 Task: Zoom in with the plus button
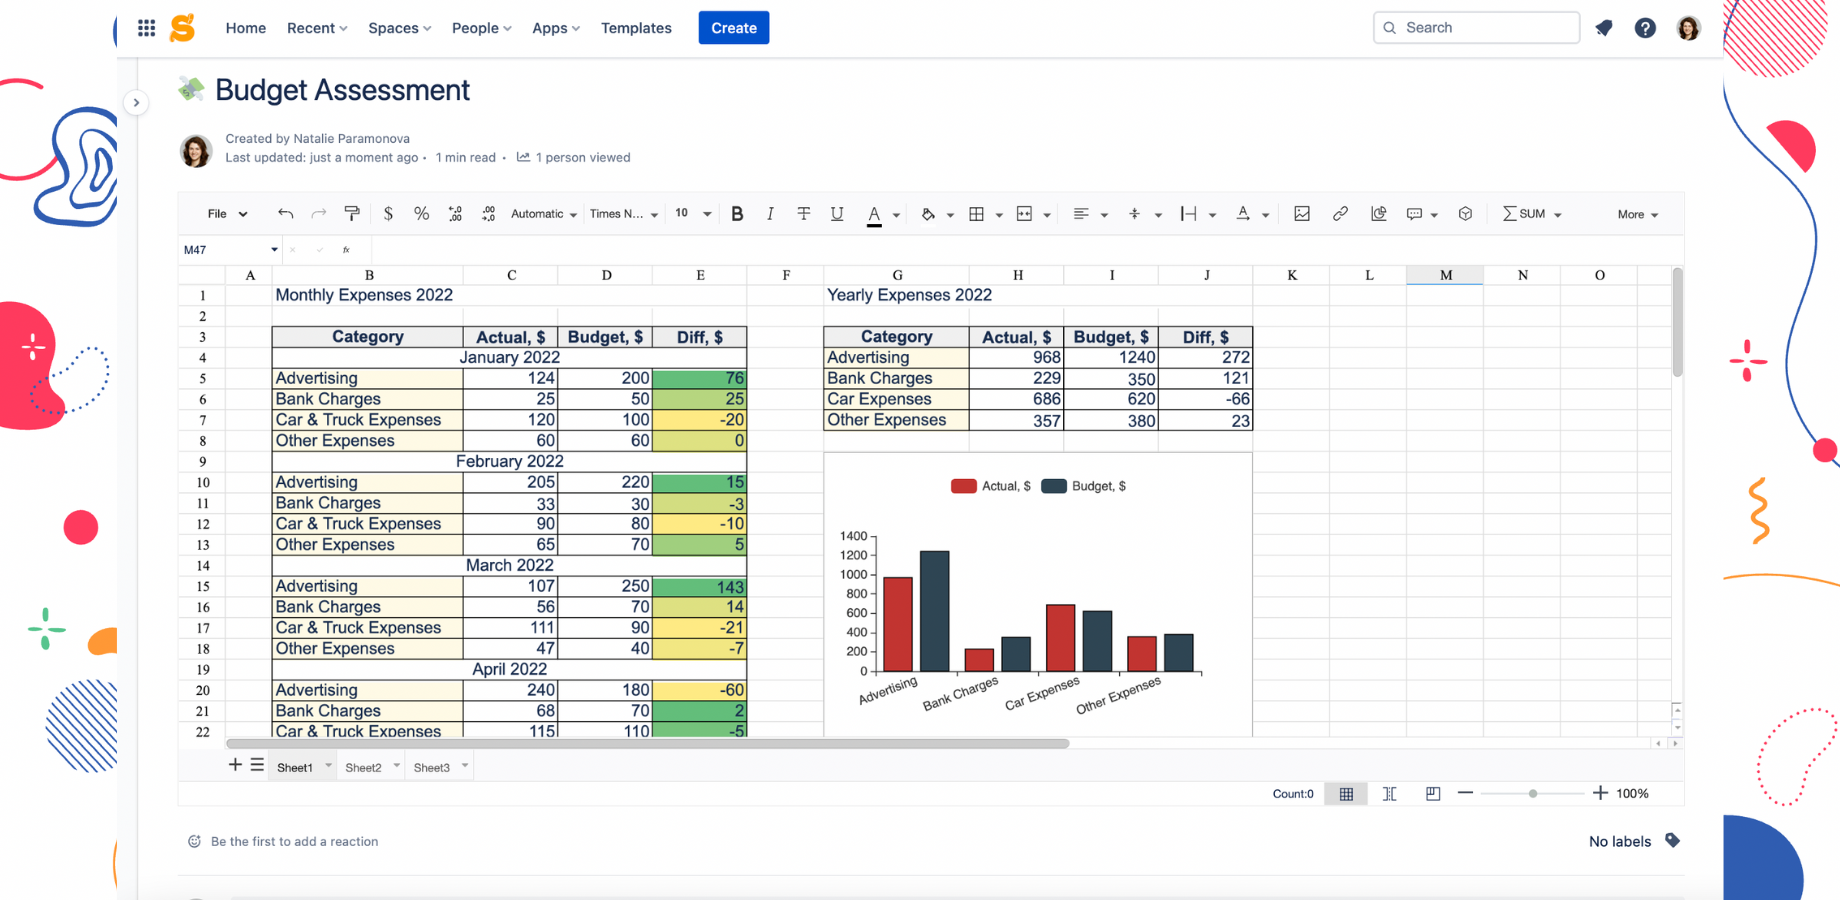(x=1600, y=793)
